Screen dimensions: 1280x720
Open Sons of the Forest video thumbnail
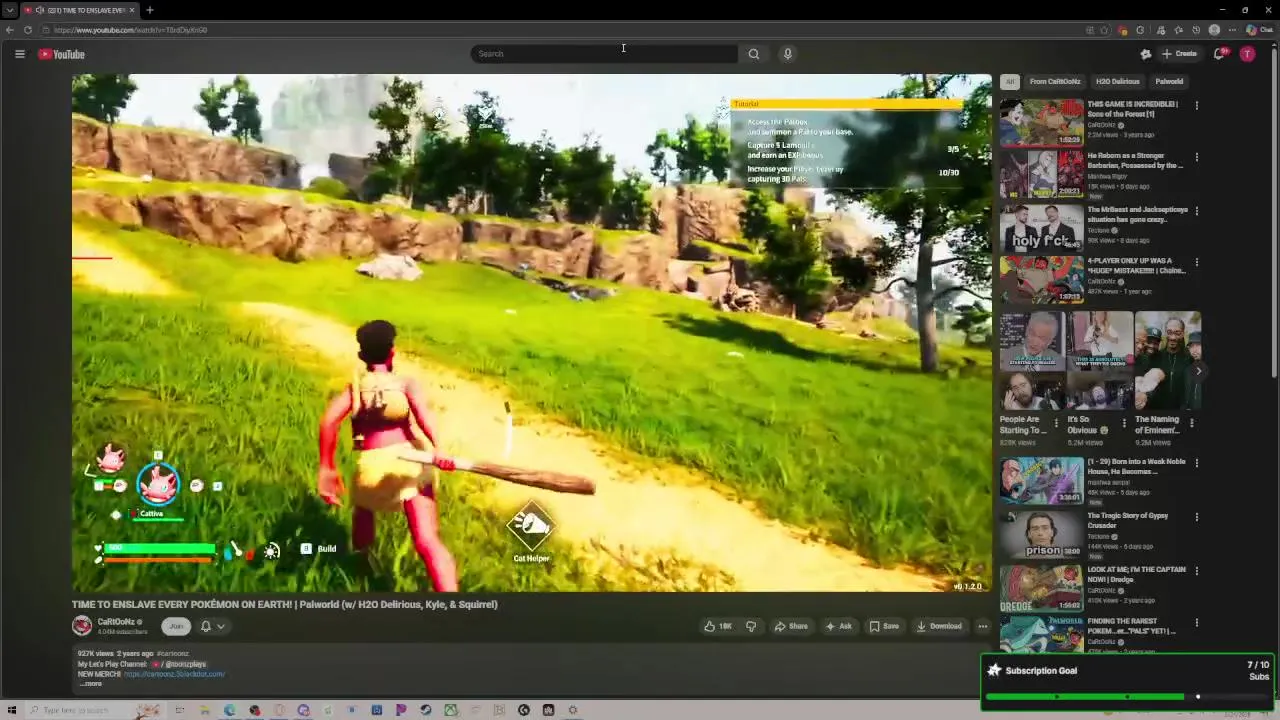(x=1042, y=122)
